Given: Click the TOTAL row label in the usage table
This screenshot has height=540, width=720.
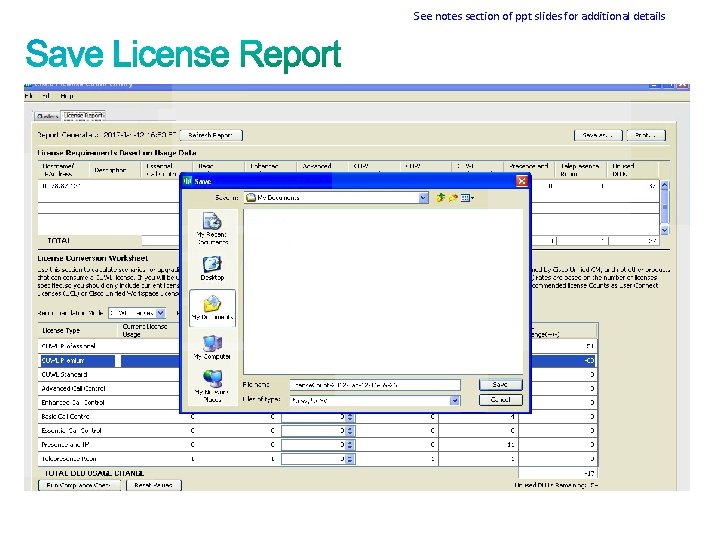Looking at the screenshot, I should click(59, 241).
